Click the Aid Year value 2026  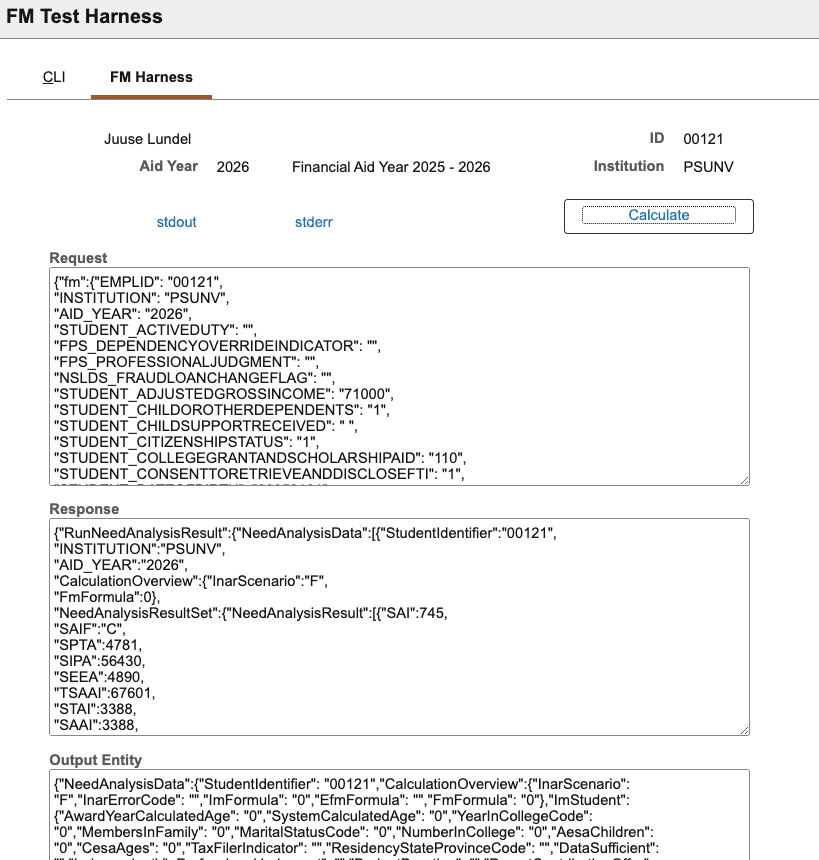pyautogui.click(x=233, y=167)
